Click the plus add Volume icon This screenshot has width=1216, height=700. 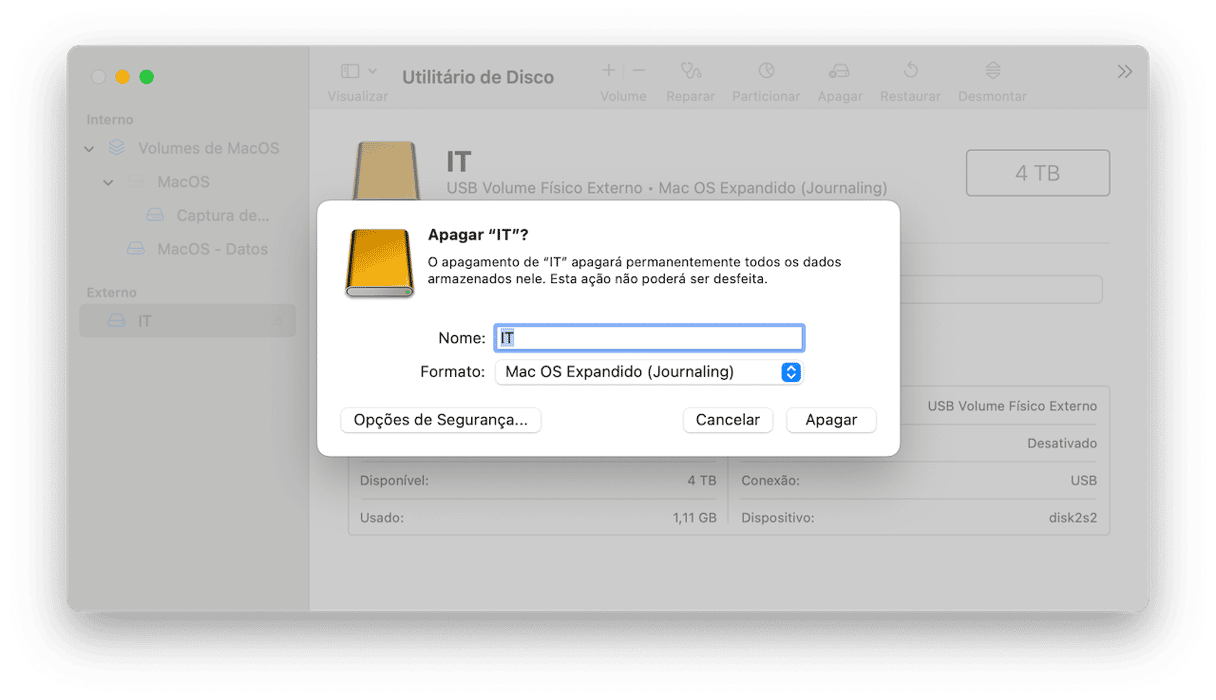608,71
